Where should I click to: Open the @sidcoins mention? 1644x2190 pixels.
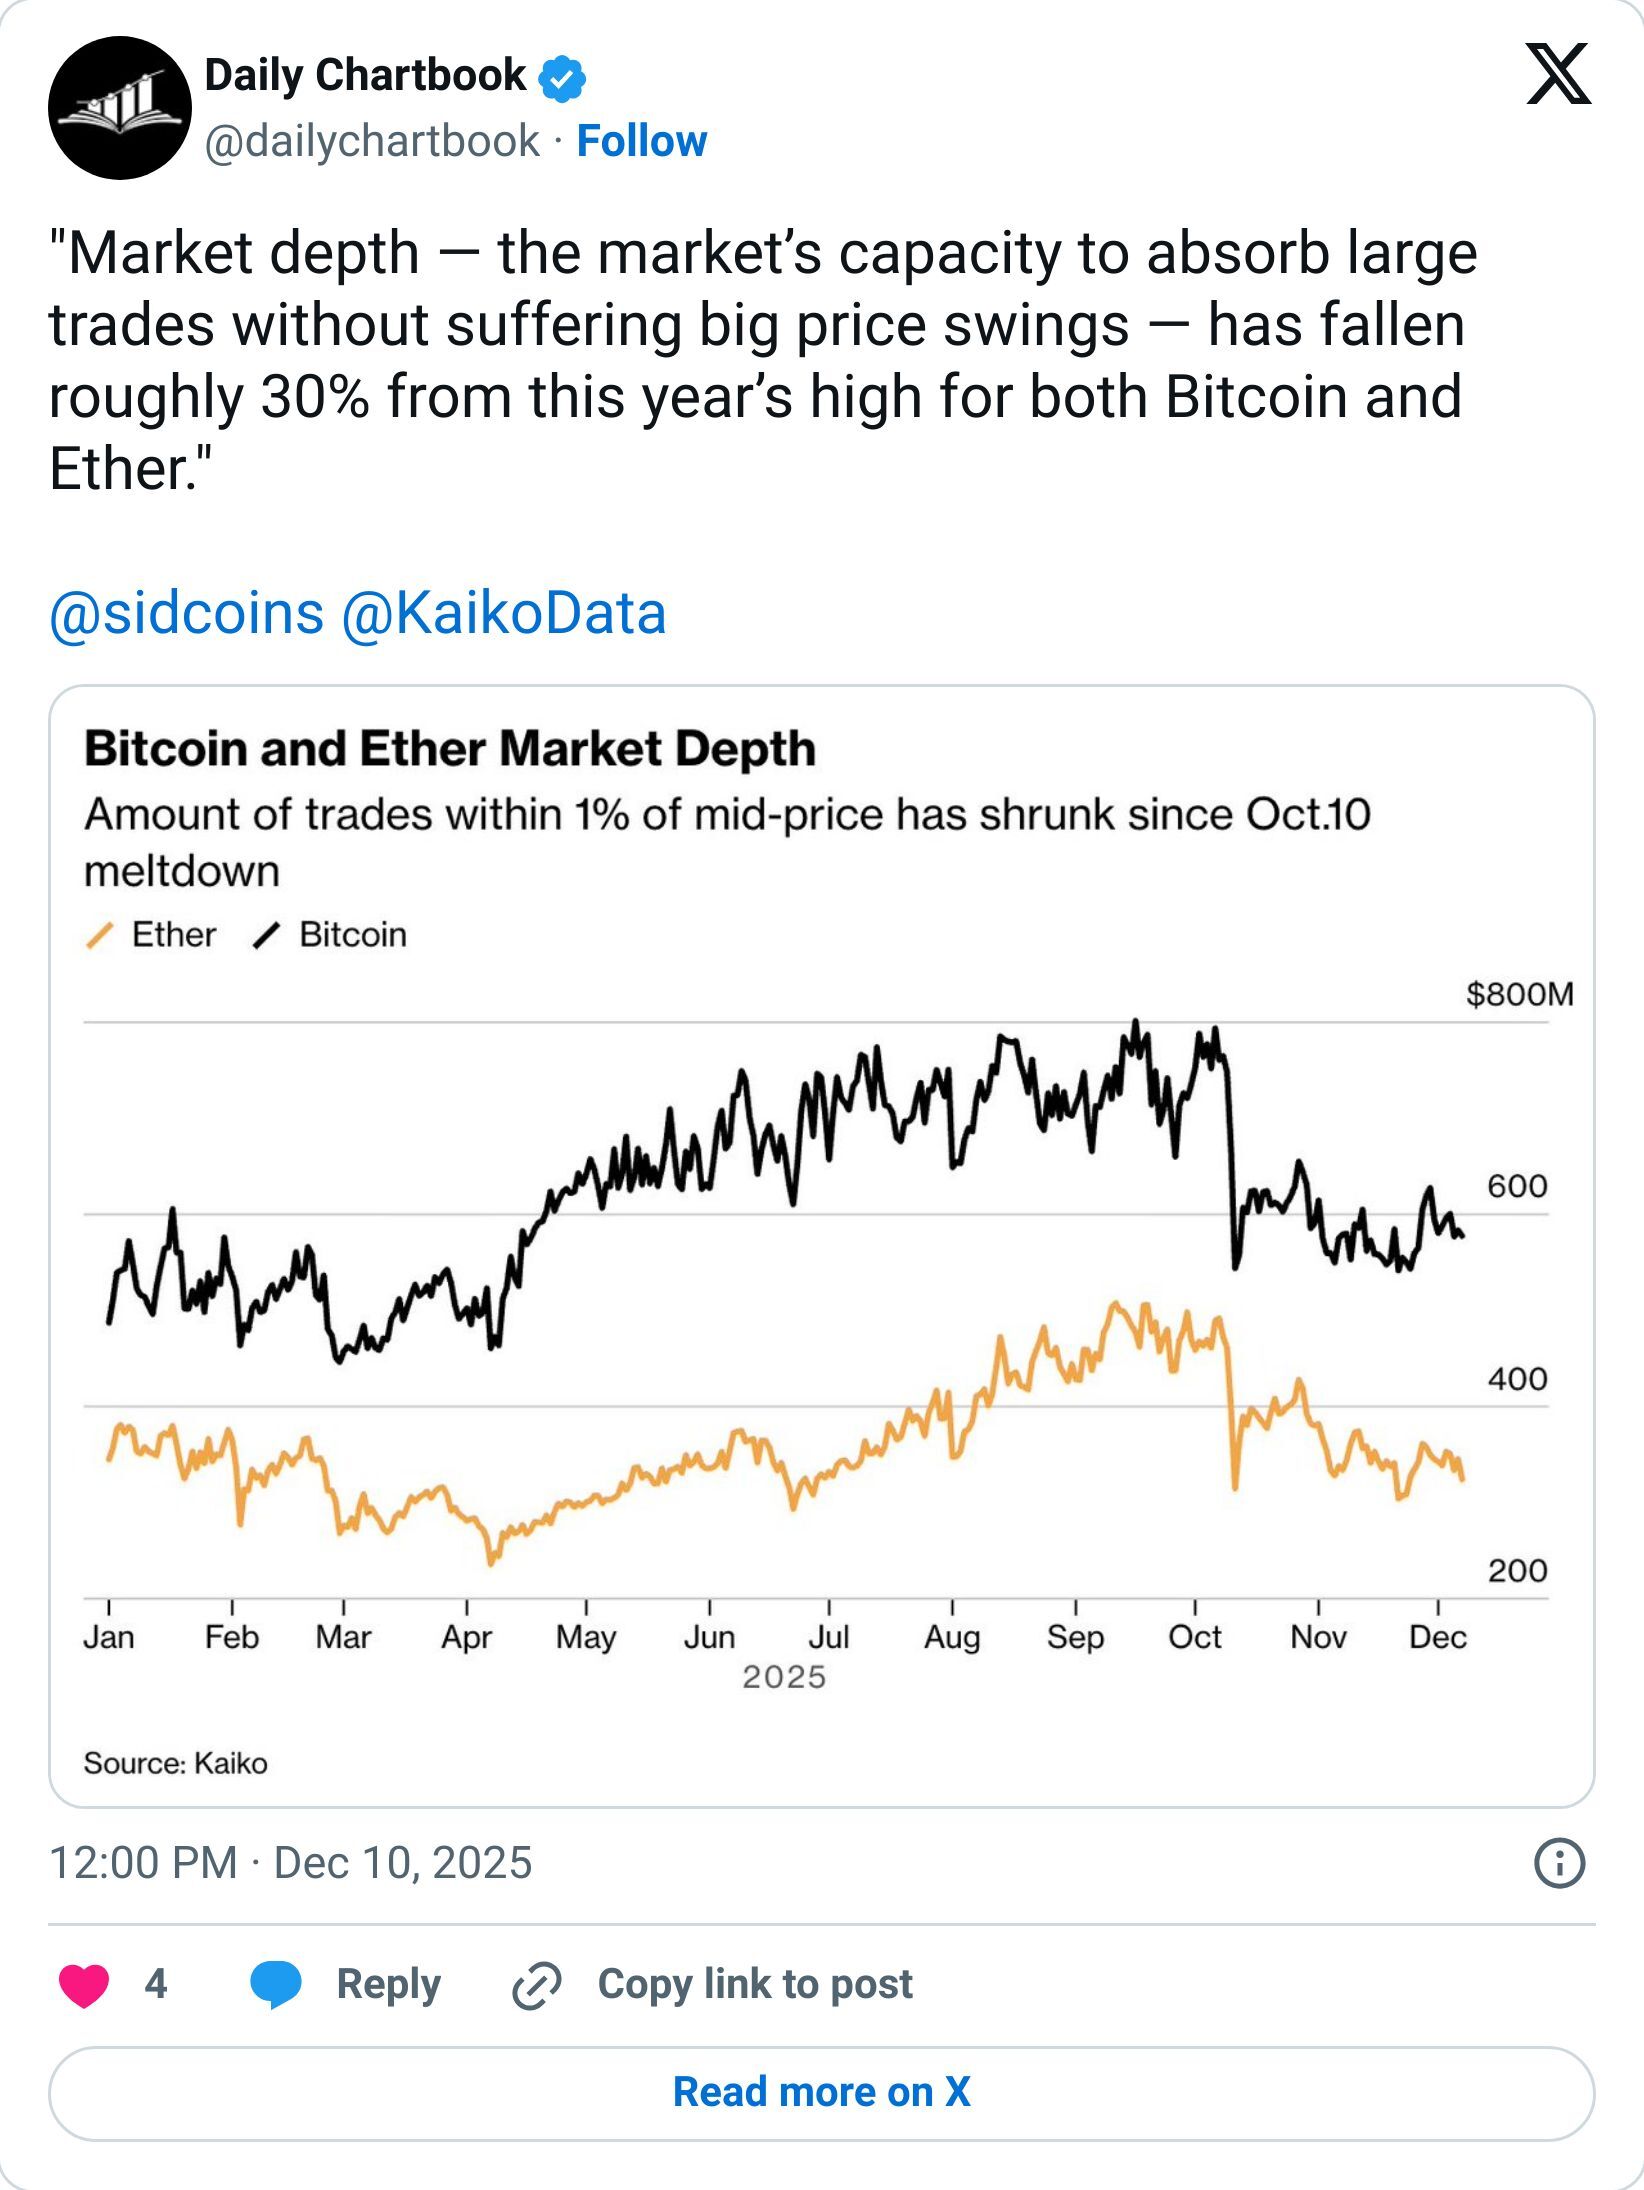tap(187, 613)
